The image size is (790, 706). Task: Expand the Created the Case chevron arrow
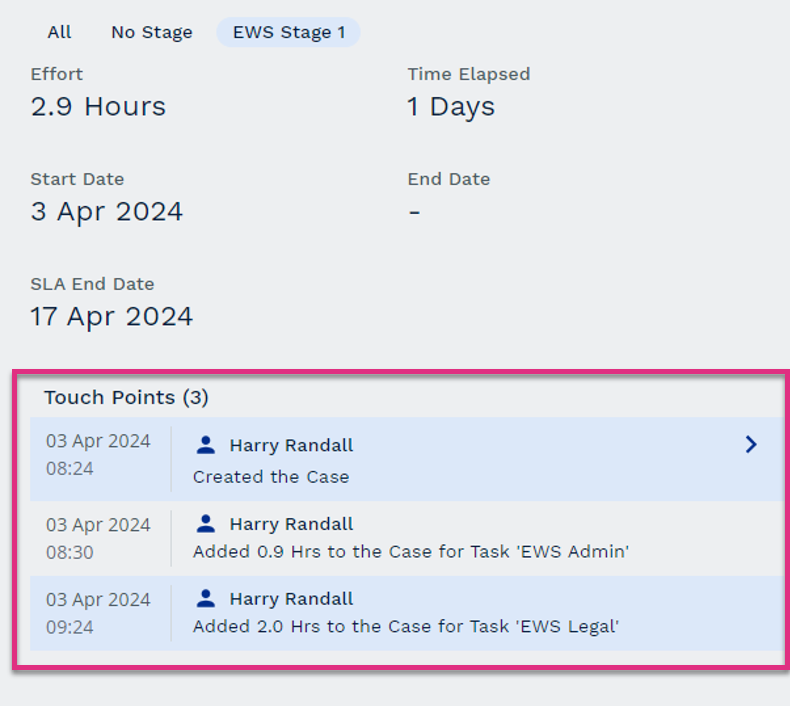[751, 444]
